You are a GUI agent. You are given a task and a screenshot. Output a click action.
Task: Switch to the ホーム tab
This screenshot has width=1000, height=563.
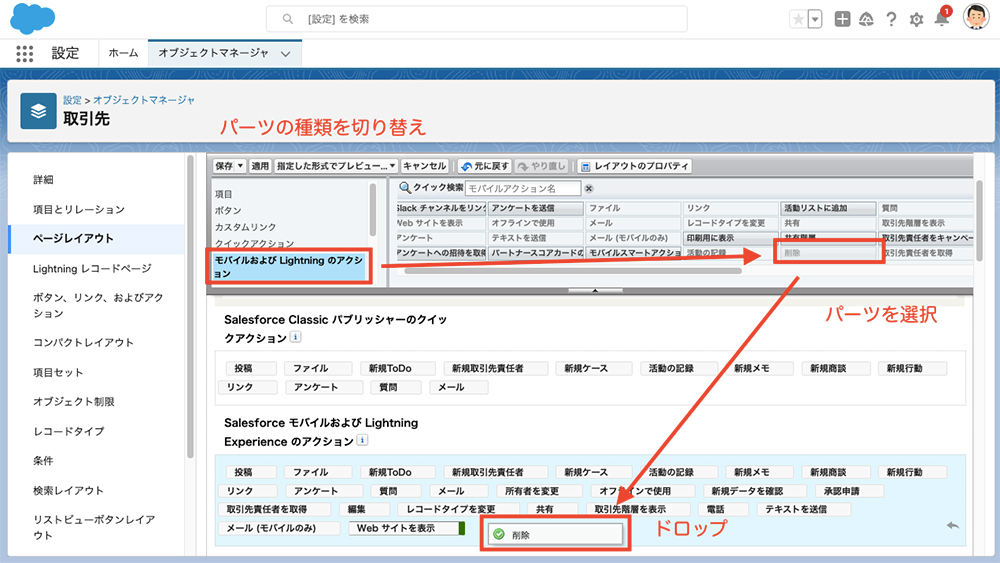coord(123,53)
